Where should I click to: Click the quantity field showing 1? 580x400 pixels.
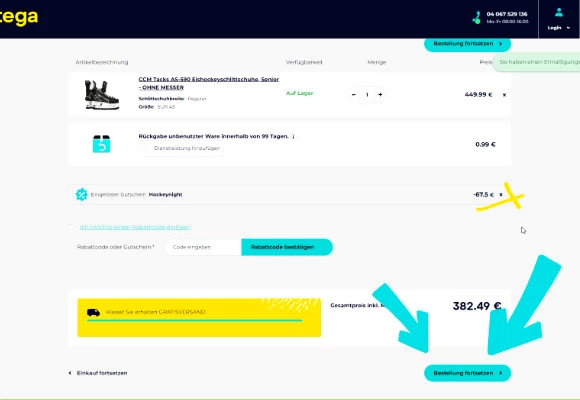click(367, 95)
